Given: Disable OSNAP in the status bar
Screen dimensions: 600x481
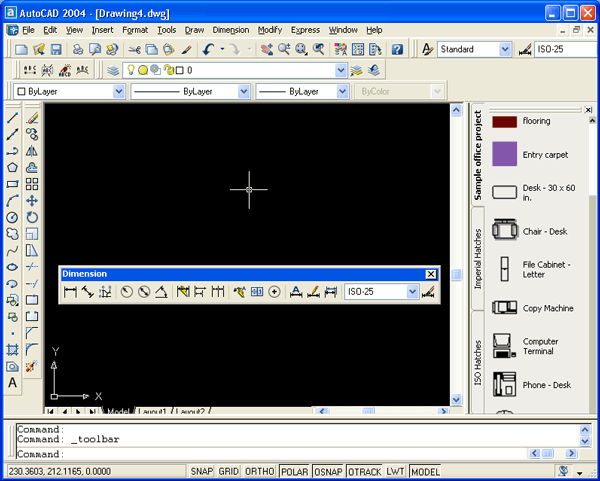Looking at the screenshot, I should (328, 471).
